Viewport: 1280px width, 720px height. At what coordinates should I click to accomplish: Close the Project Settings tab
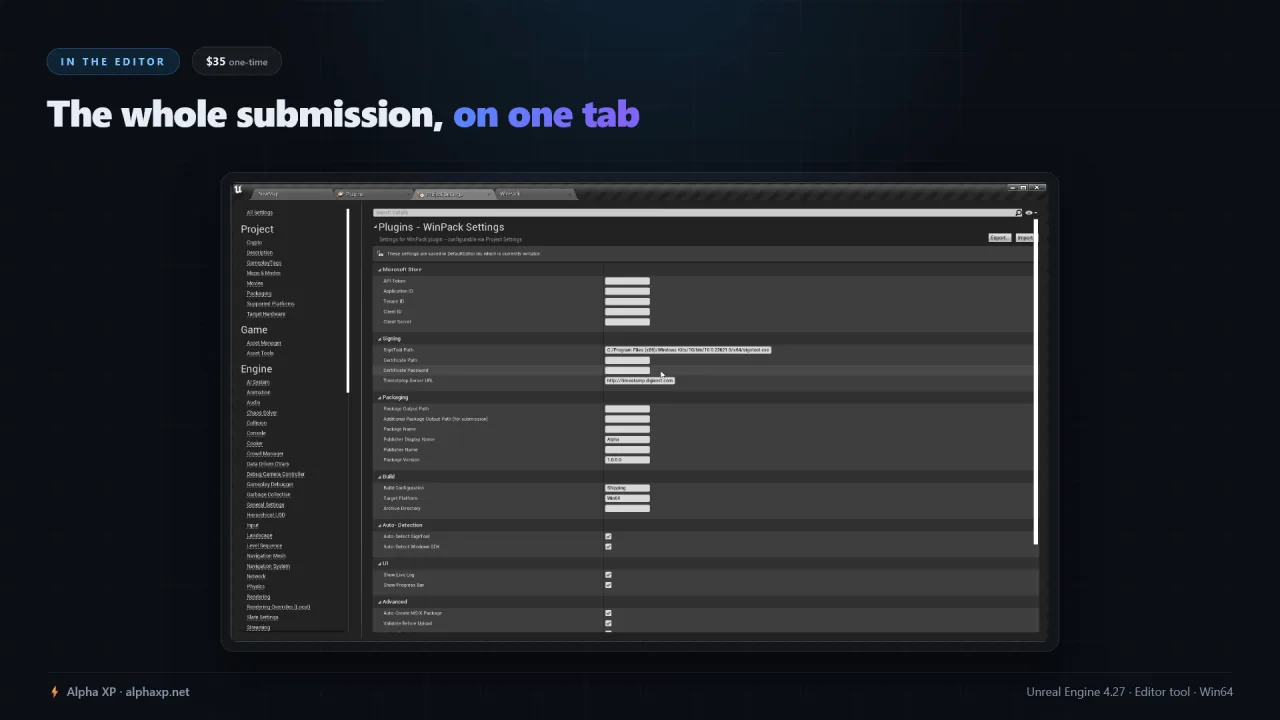pyautogui.click(x=489, y=194)
